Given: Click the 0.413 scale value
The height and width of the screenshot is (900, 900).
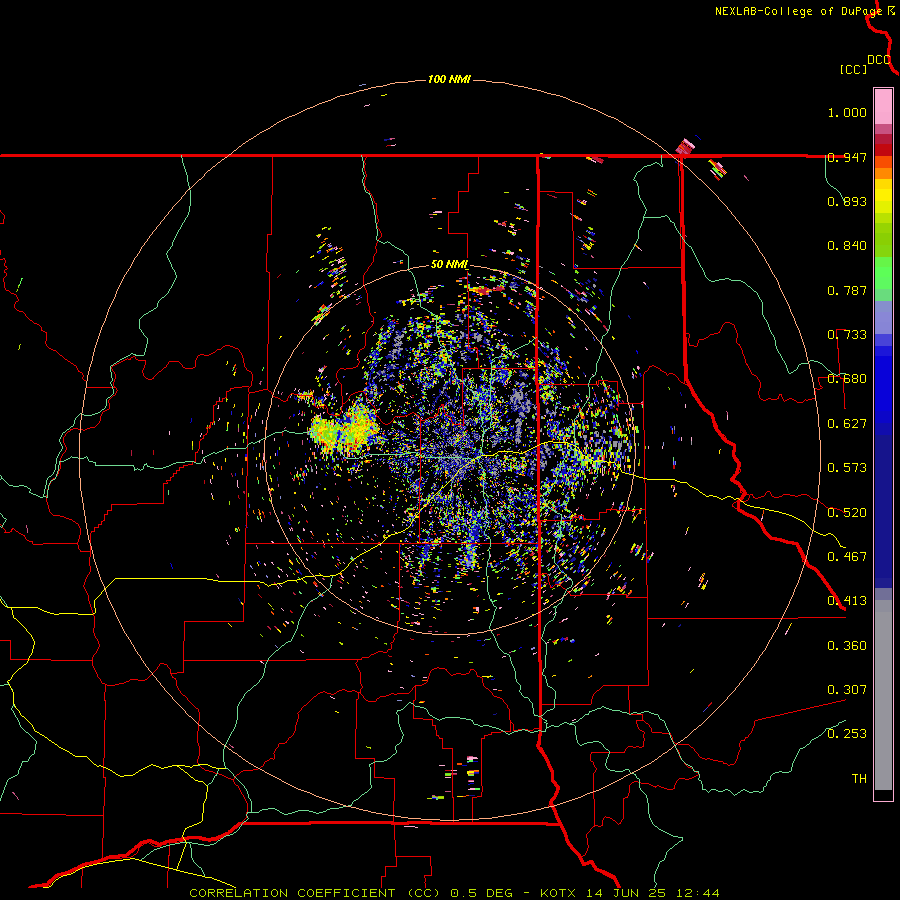Looking at the screenshot, I should (x=847, y=601).
